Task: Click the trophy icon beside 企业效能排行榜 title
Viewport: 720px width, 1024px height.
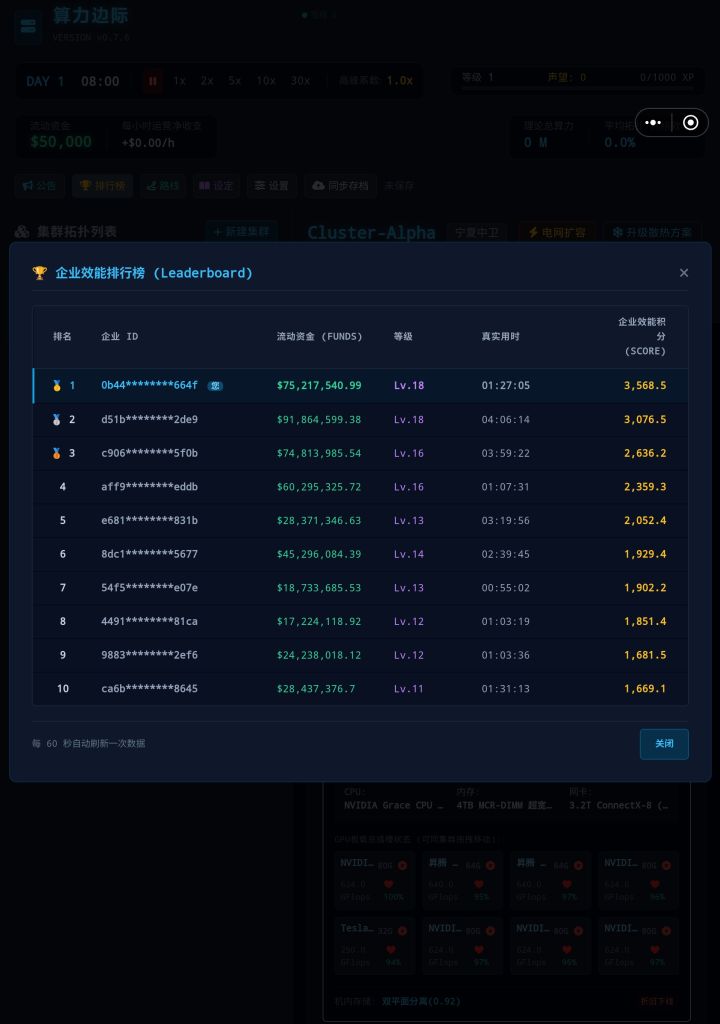Action: 40,273
